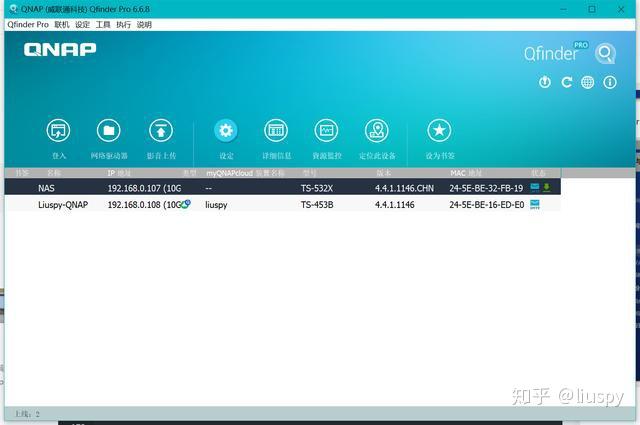640x425 pixels.
Task: Click the blue status icon in the NAS row
Action: coord(535,187)
